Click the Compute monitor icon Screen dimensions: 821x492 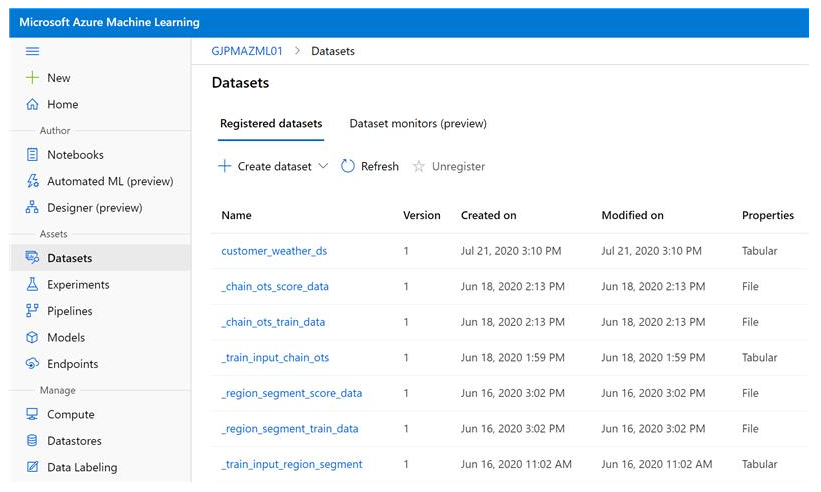click(x=32, y=414)
